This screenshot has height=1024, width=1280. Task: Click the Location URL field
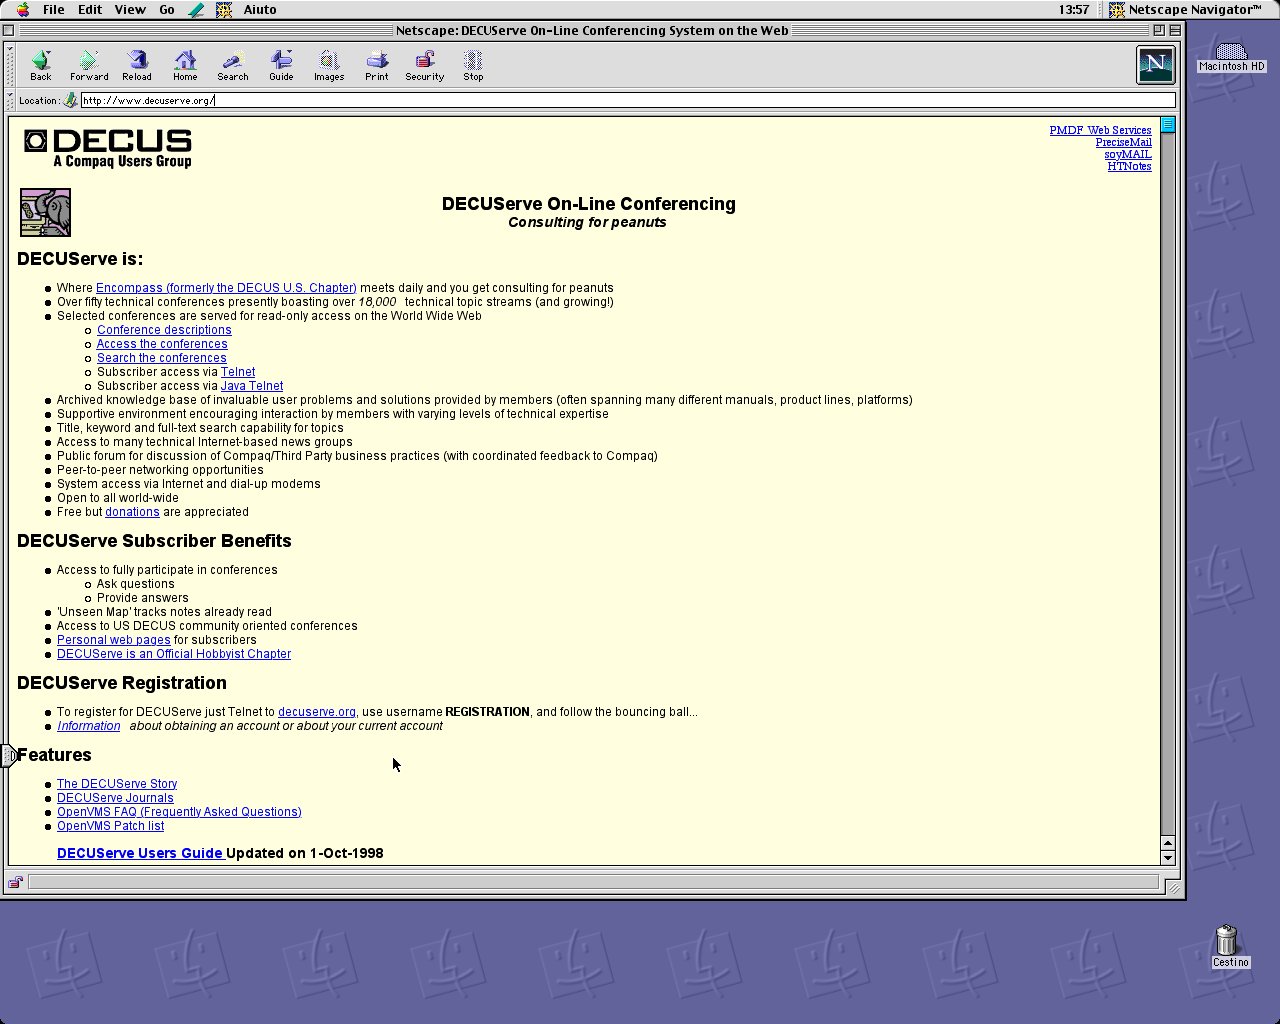click(x=627, y=100)
